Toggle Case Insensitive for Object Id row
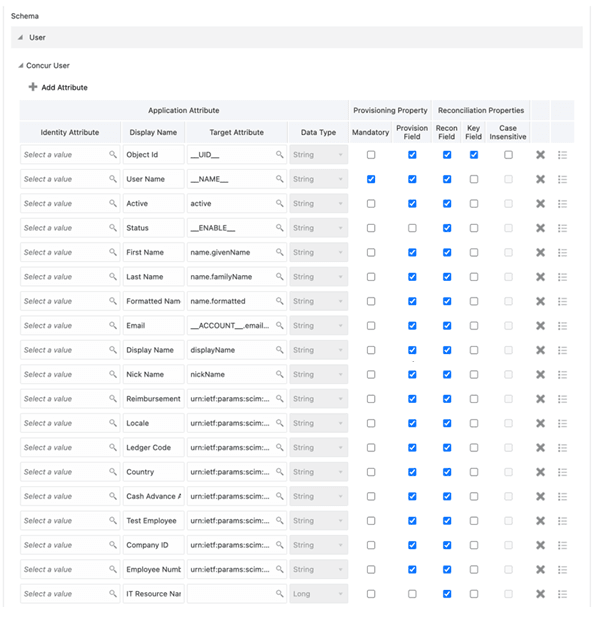The height and width of the screenshot is (618, 596). (508, 155)
